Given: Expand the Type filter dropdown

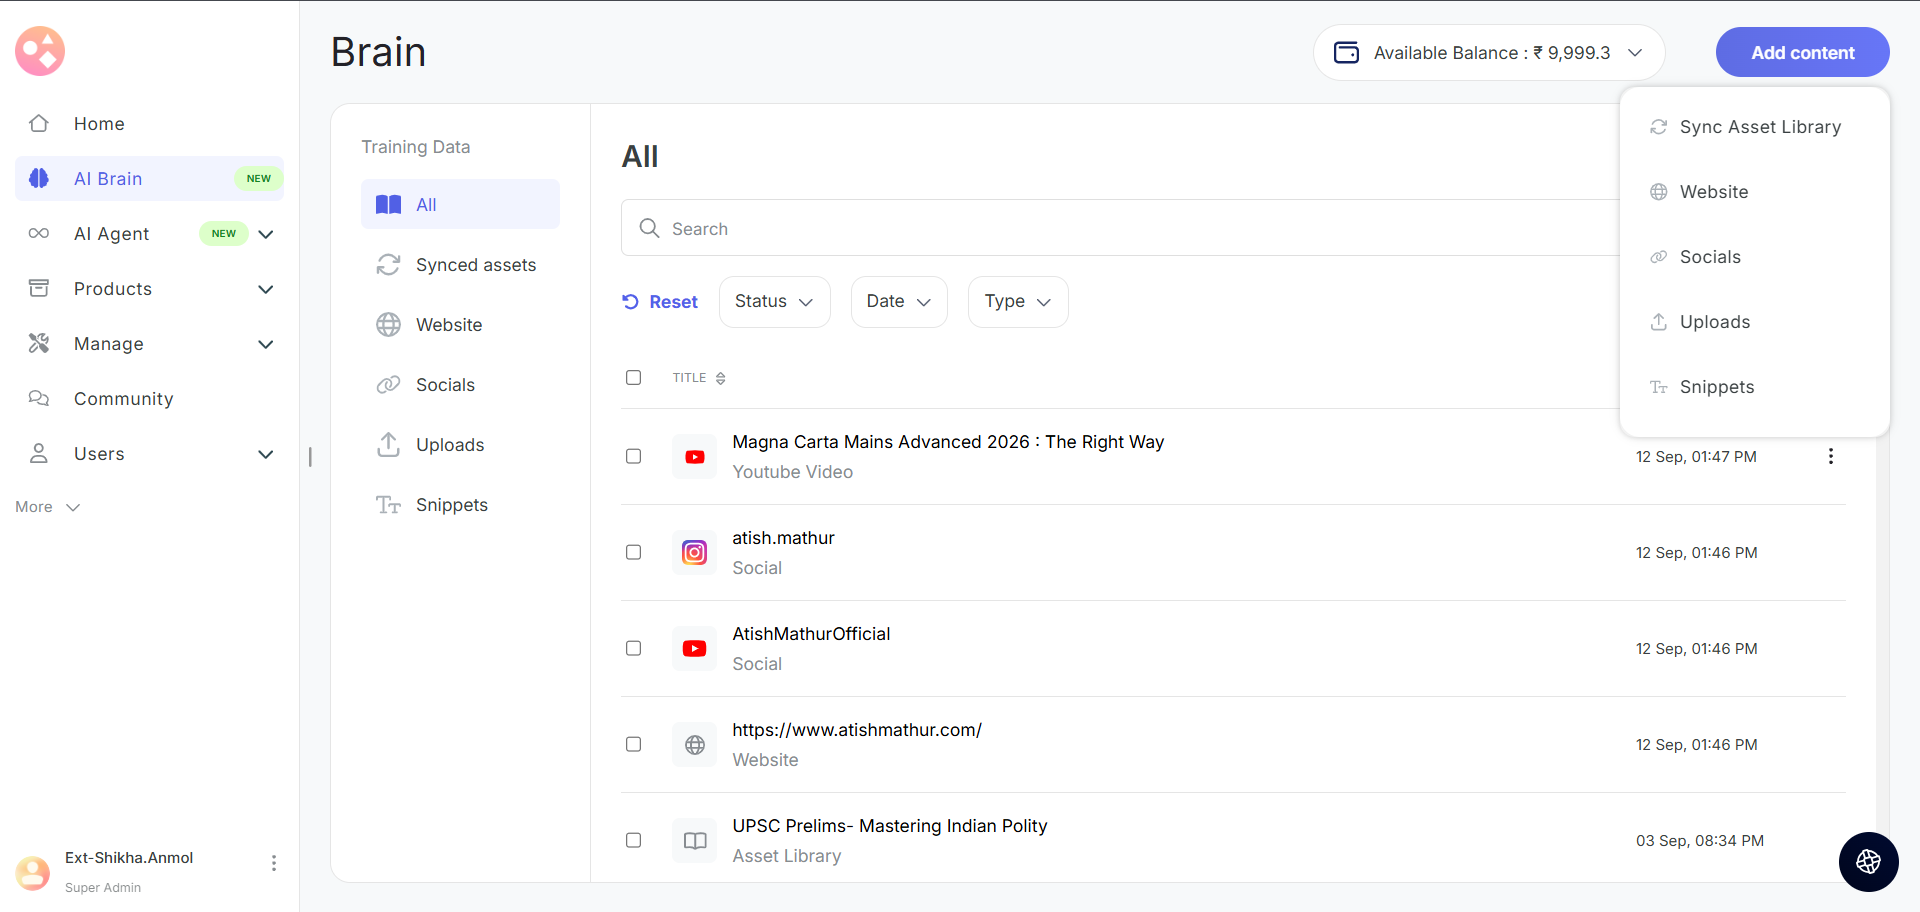Looking at the screenshot, I should pos(1017,302).
